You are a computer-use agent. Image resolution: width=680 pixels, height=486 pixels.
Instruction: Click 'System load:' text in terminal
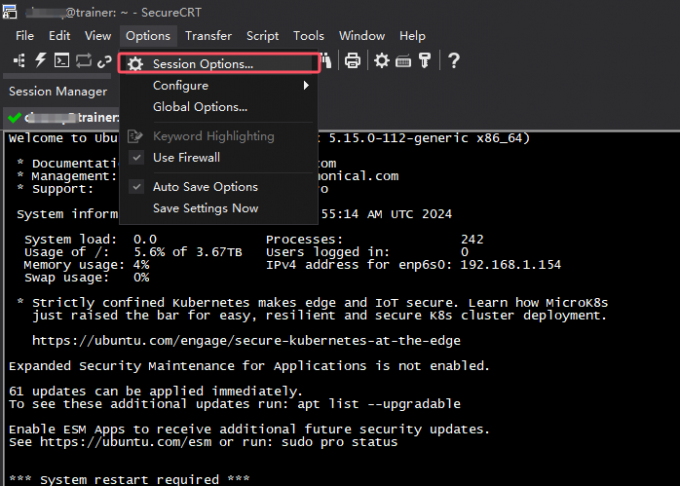(71, 239)
